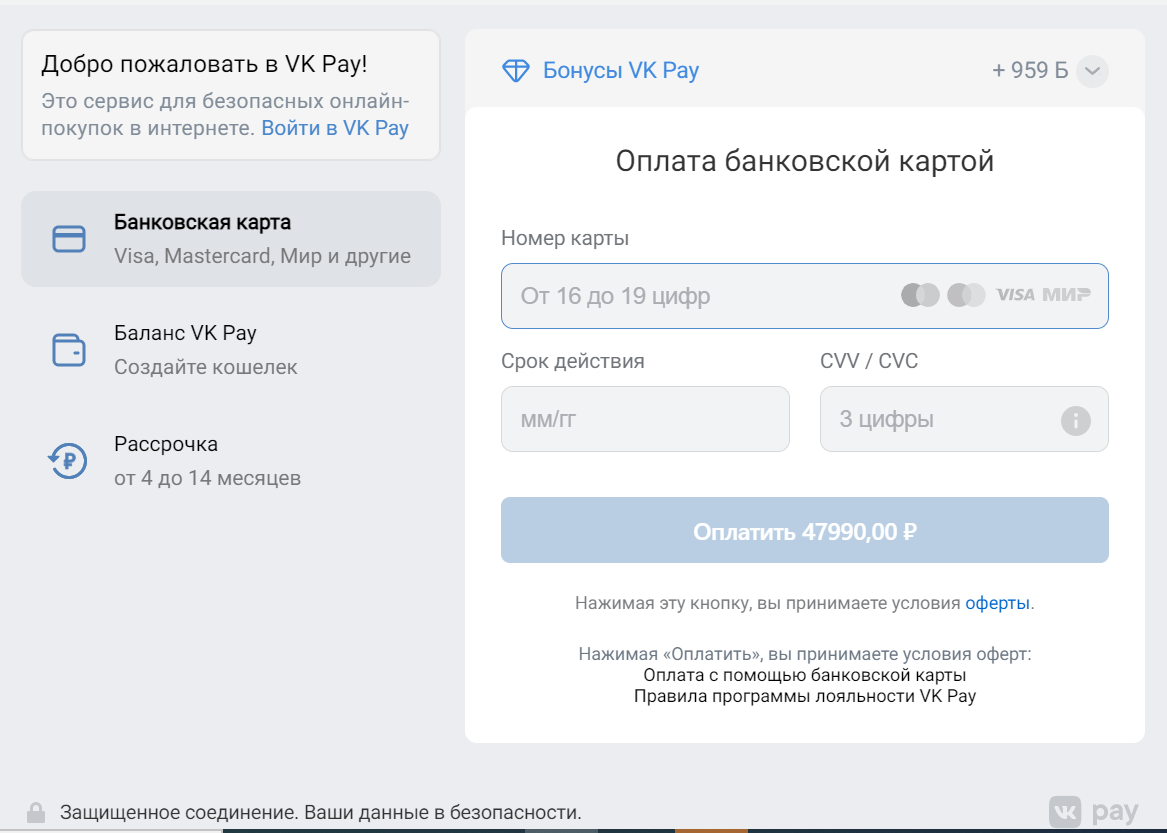The height and width of the screenshot is (833, 1167).
Task: Click the Срок действия мм/гг field
Action: (645, 419)
